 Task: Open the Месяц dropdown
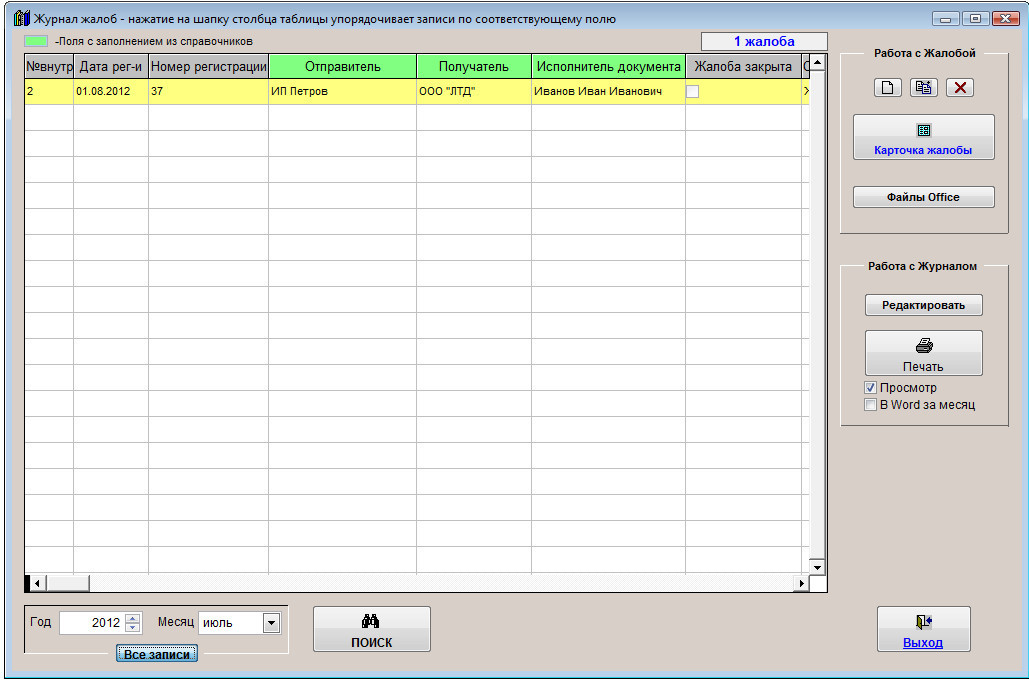(x=271, y=623)
